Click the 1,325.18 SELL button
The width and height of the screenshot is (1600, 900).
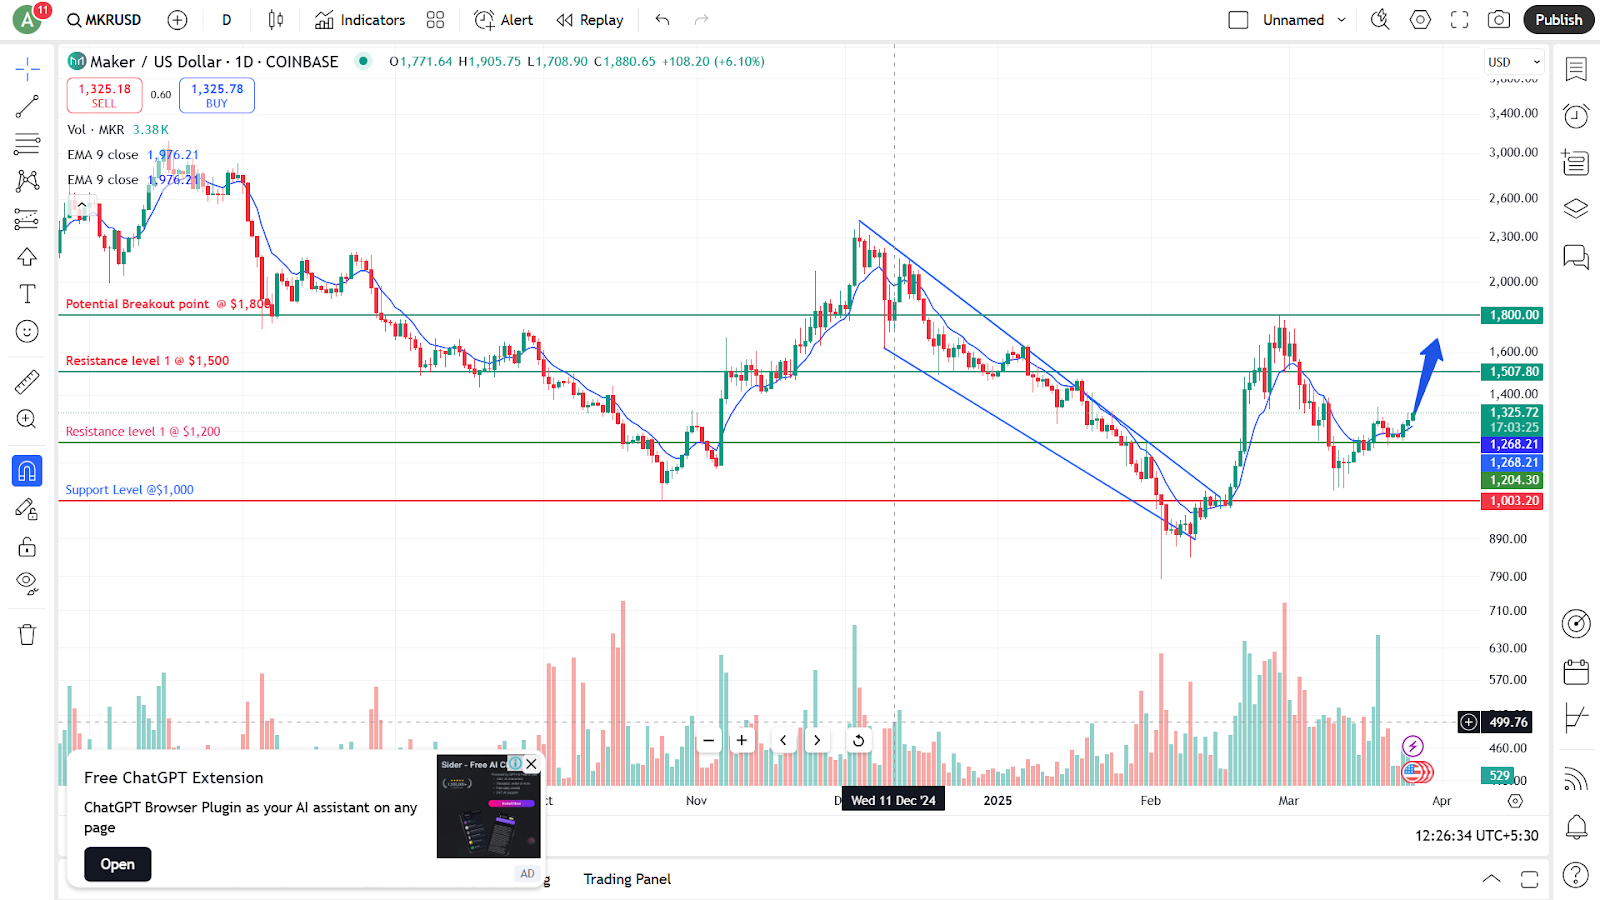tap(104, 95)
